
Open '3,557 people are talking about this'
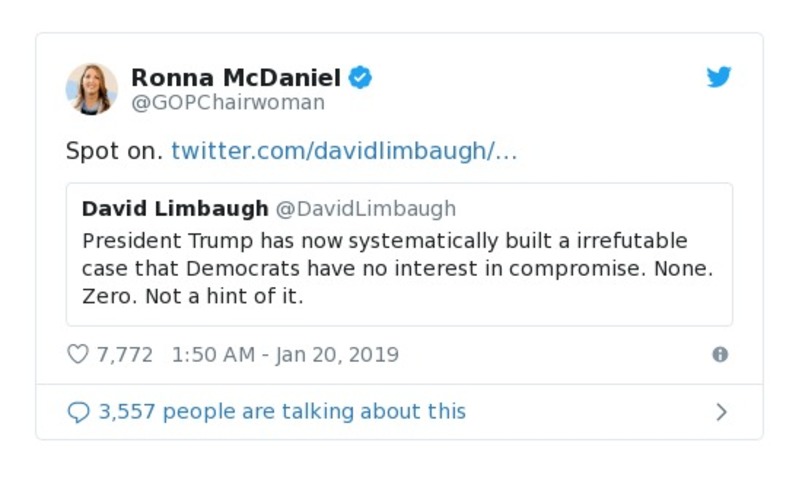click(x=282, y=411)
